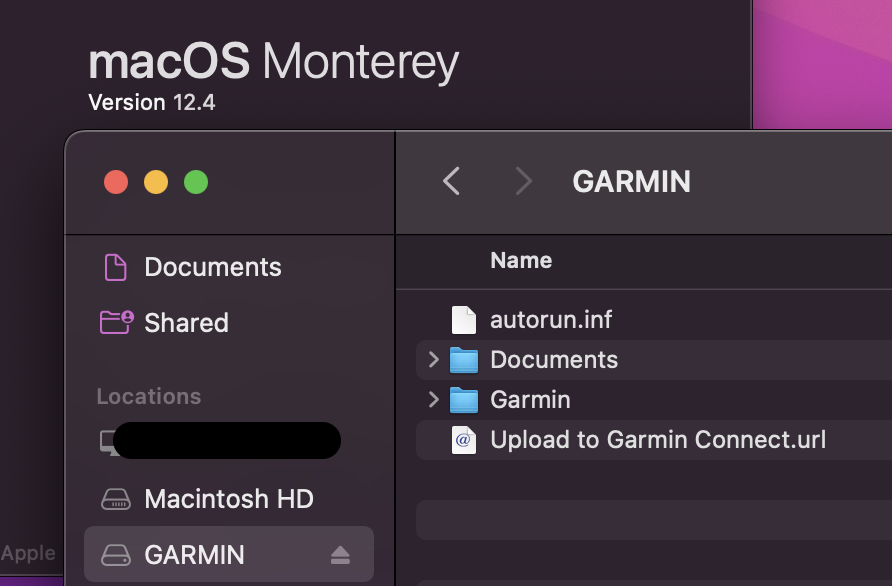Click the GARMIN window title
The width and height of the screenshot is (892, 586).
[x=631, y=182]
